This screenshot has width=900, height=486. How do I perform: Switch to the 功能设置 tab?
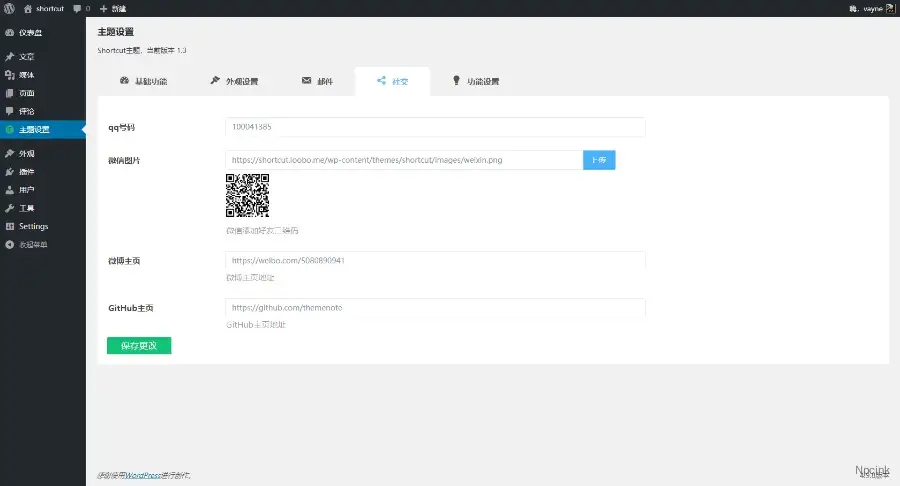pos(476,81)
